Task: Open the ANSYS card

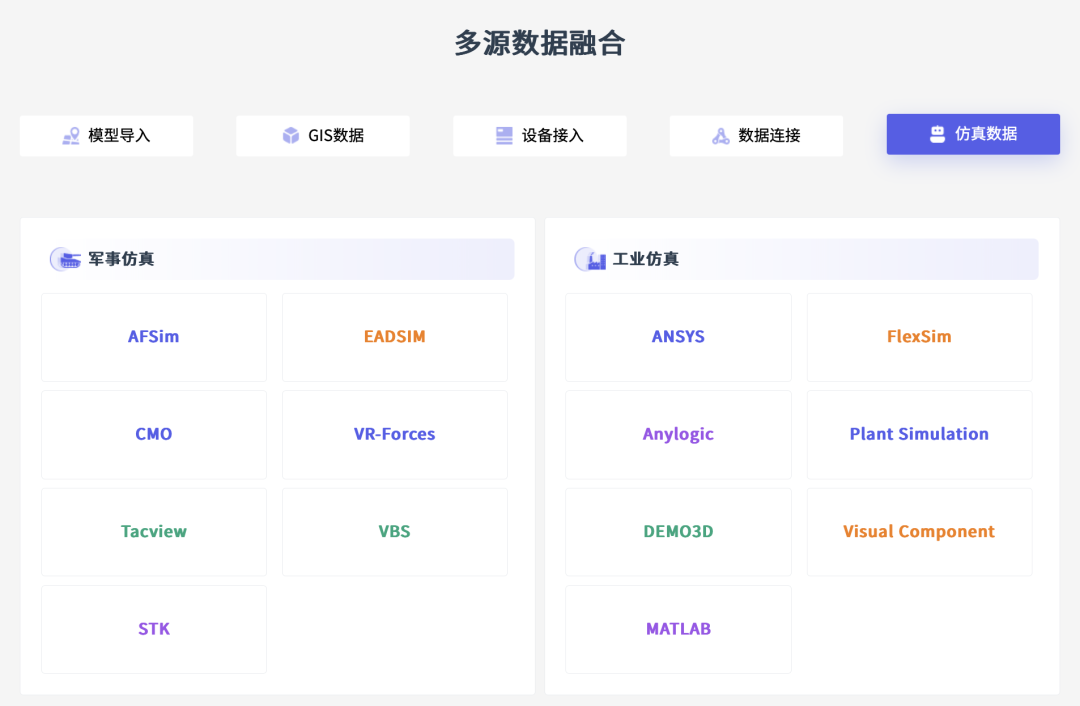Action: coord(678,338)
